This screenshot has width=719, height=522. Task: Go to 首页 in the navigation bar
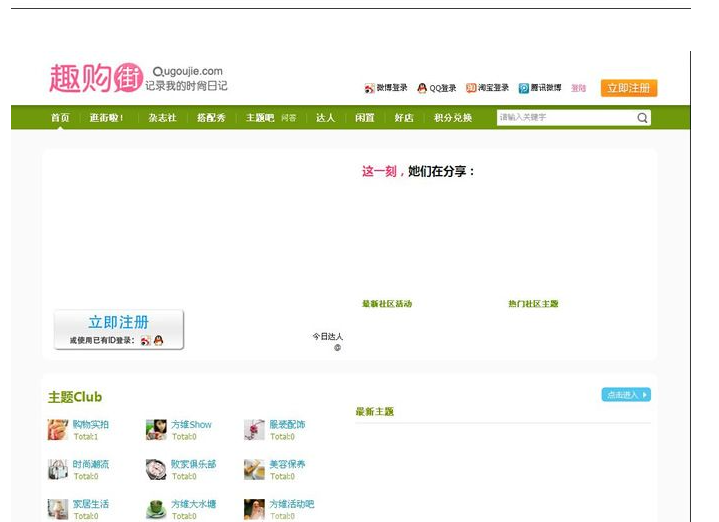(60, 118)
